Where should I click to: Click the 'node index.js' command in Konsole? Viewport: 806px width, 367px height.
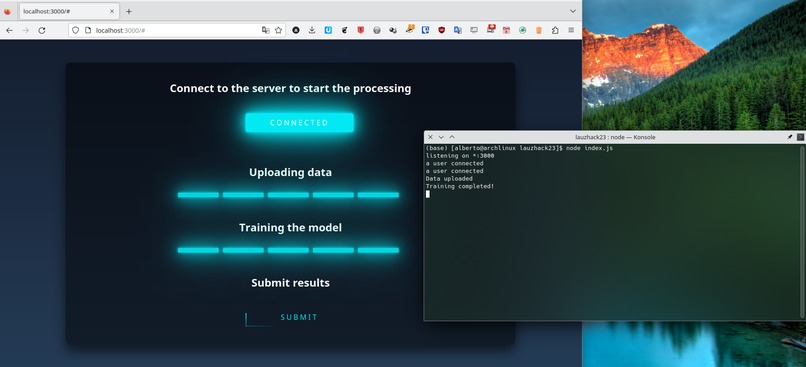pos(589,148)
